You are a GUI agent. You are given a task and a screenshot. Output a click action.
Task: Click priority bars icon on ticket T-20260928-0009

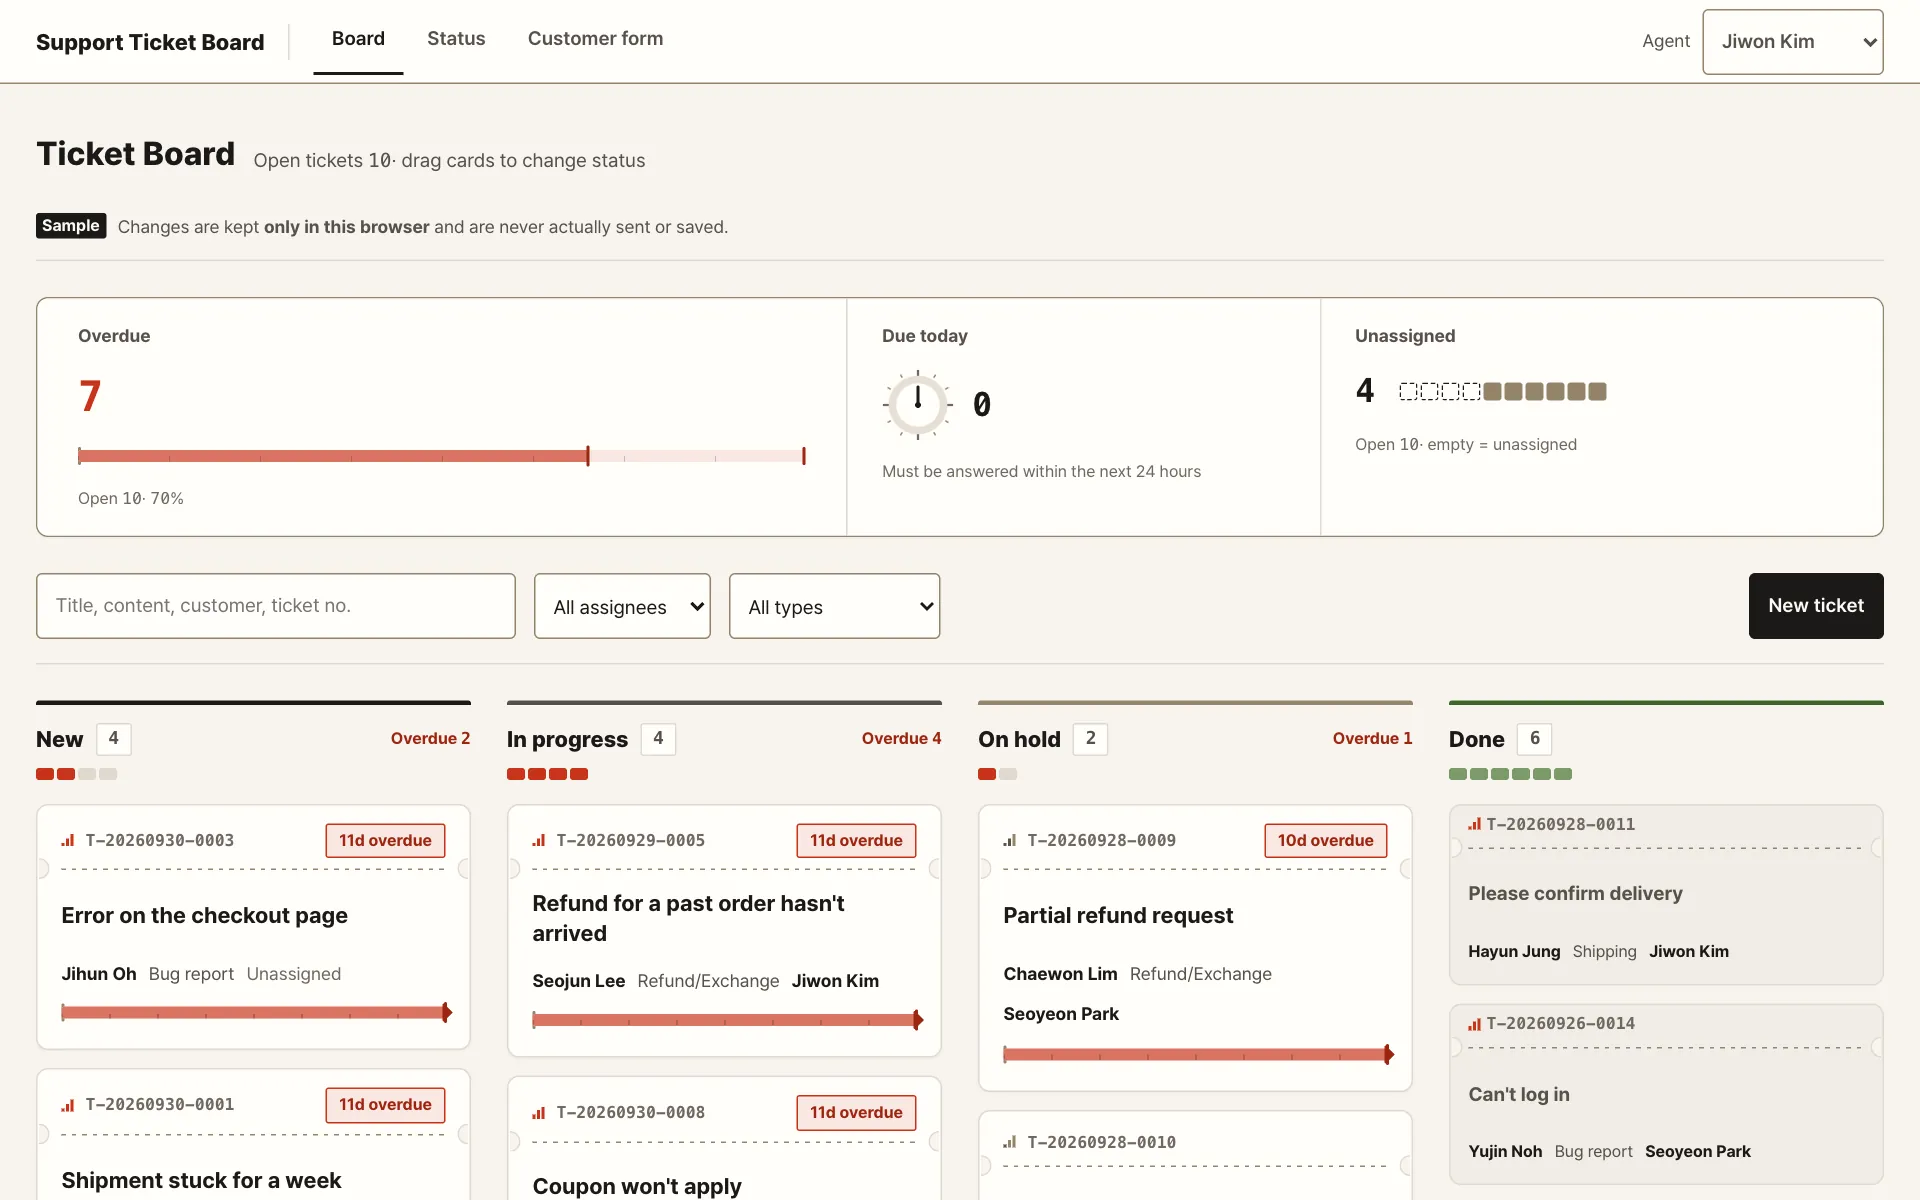tap(1010, 841)
